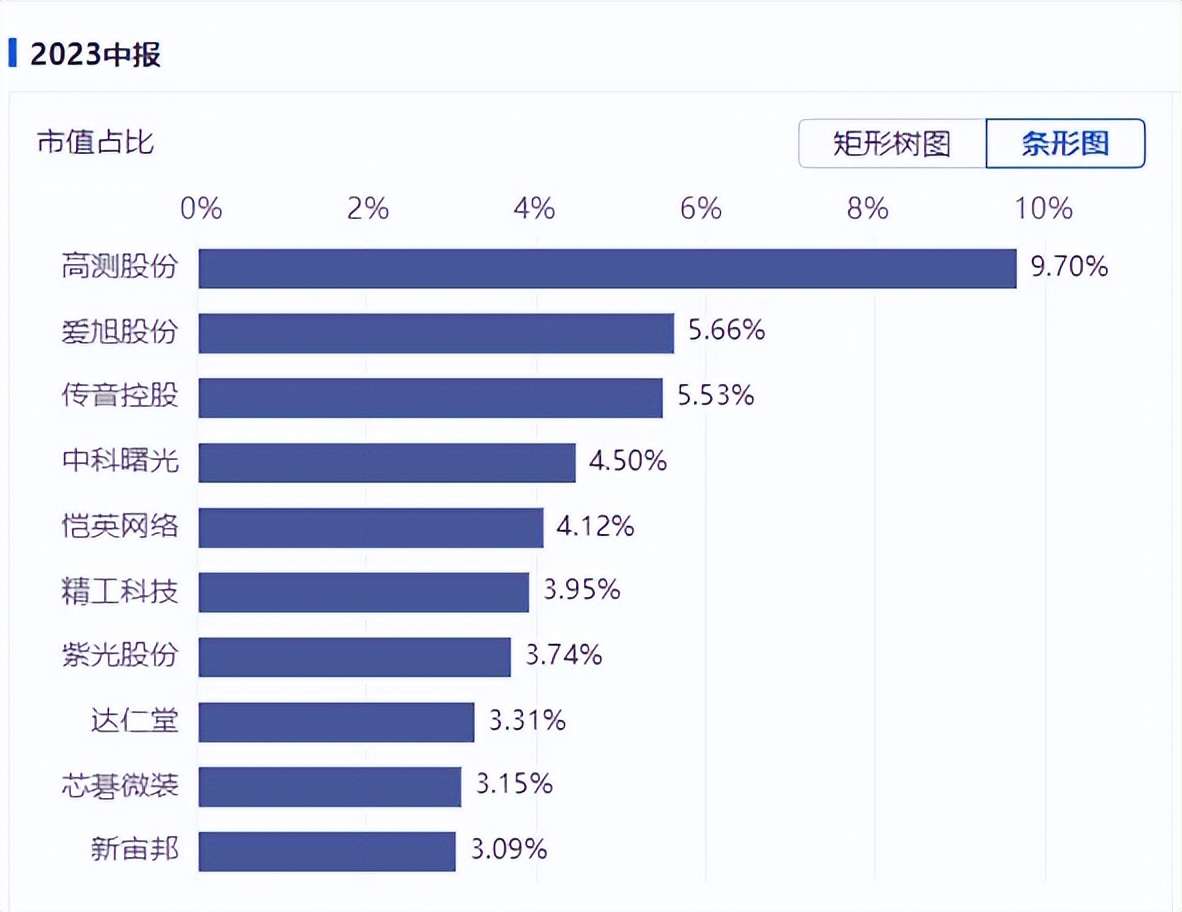Click the 紫光股份 bar
This screenshot has width=1182, height=912.
pyautogui.click(x=355, y=657)
